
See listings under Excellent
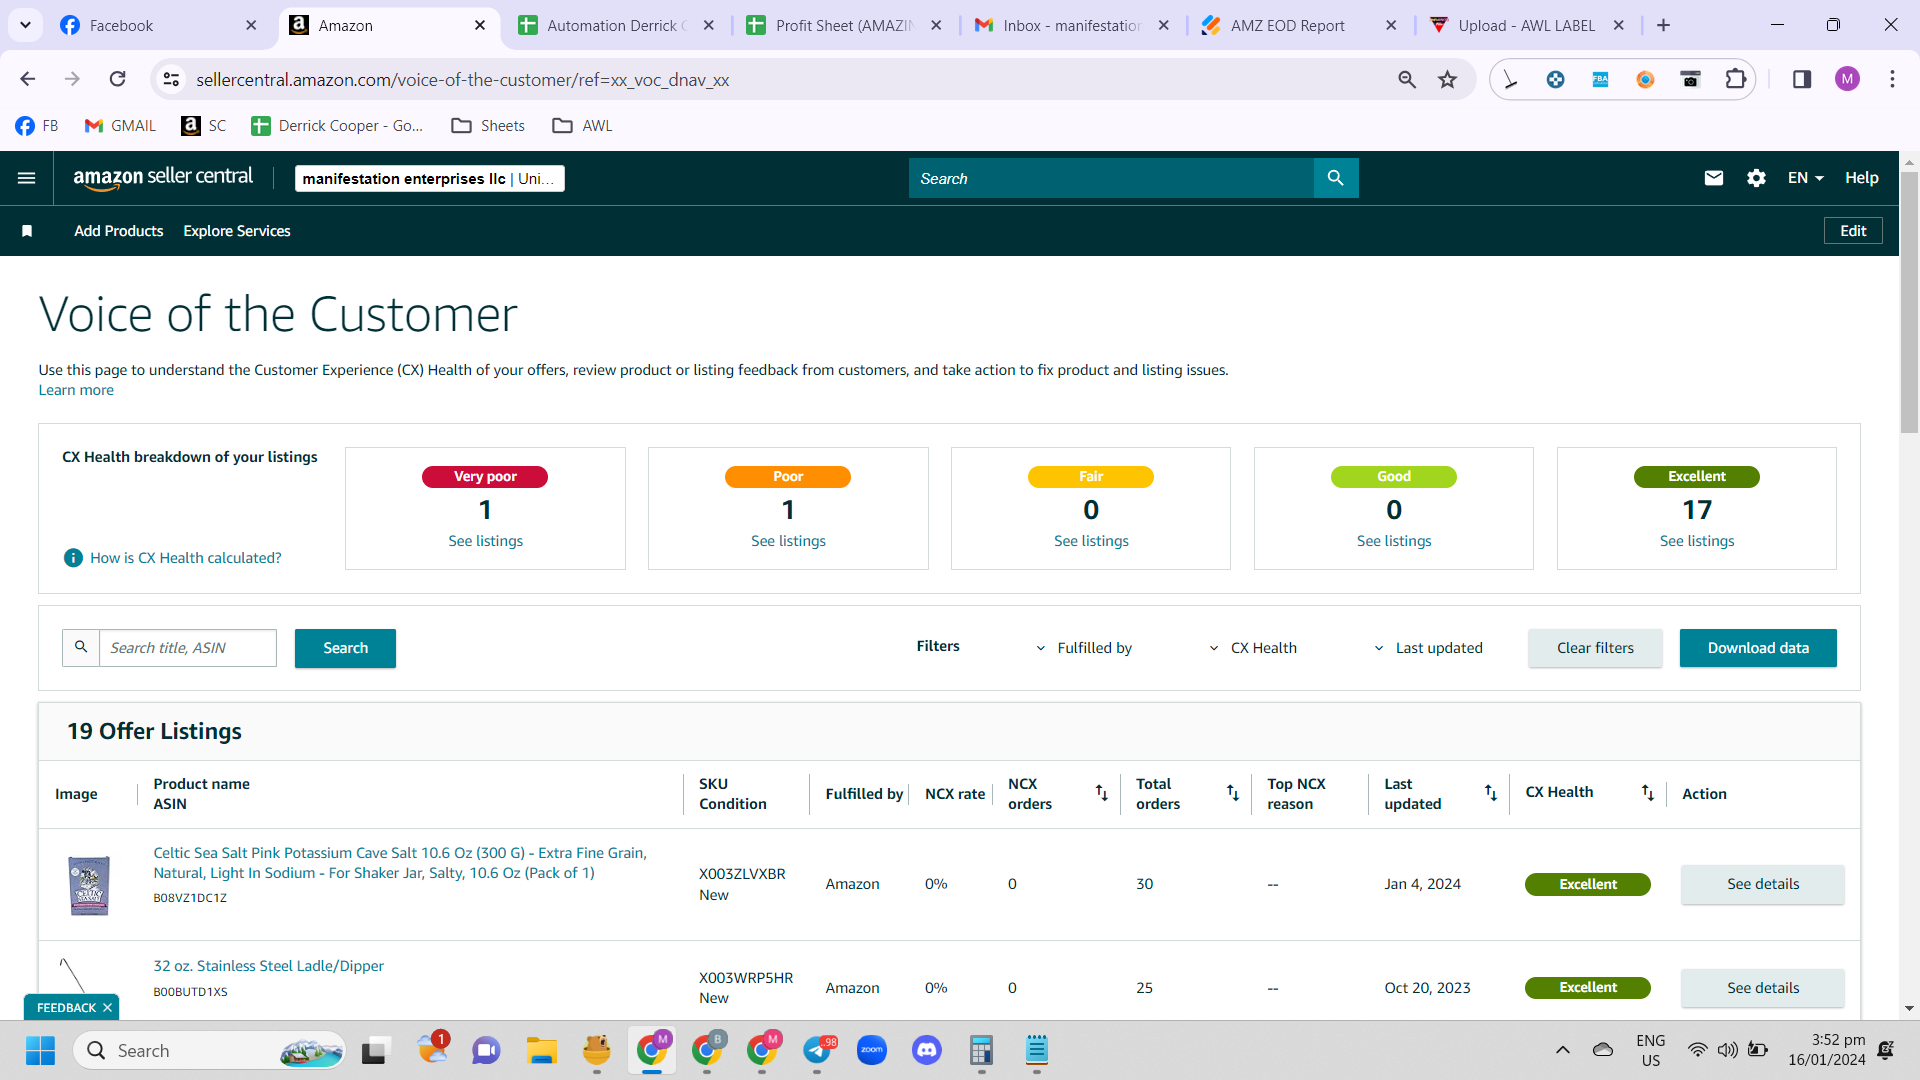tap(1697, 541)
